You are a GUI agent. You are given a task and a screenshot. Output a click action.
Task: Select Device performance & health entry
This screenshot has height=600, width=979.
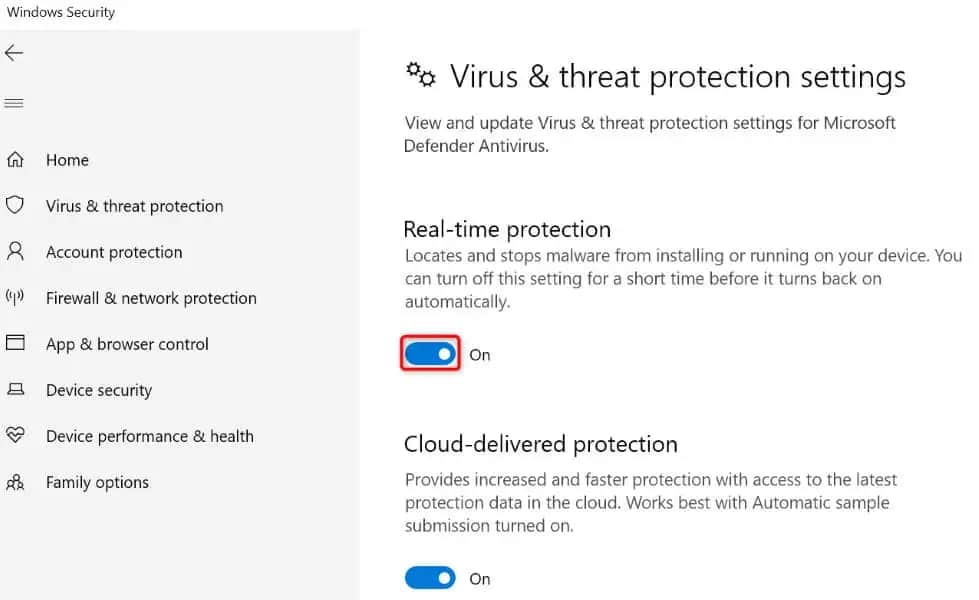pyautogui.click(x=149, y=436)
